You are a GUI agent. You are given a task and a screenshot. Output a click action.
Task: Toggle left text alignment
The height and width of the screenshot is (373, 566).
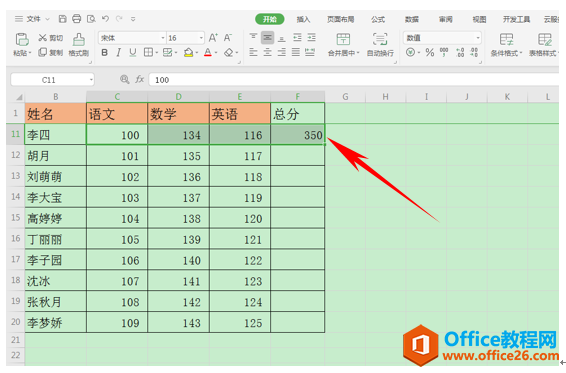pos(253,53)
